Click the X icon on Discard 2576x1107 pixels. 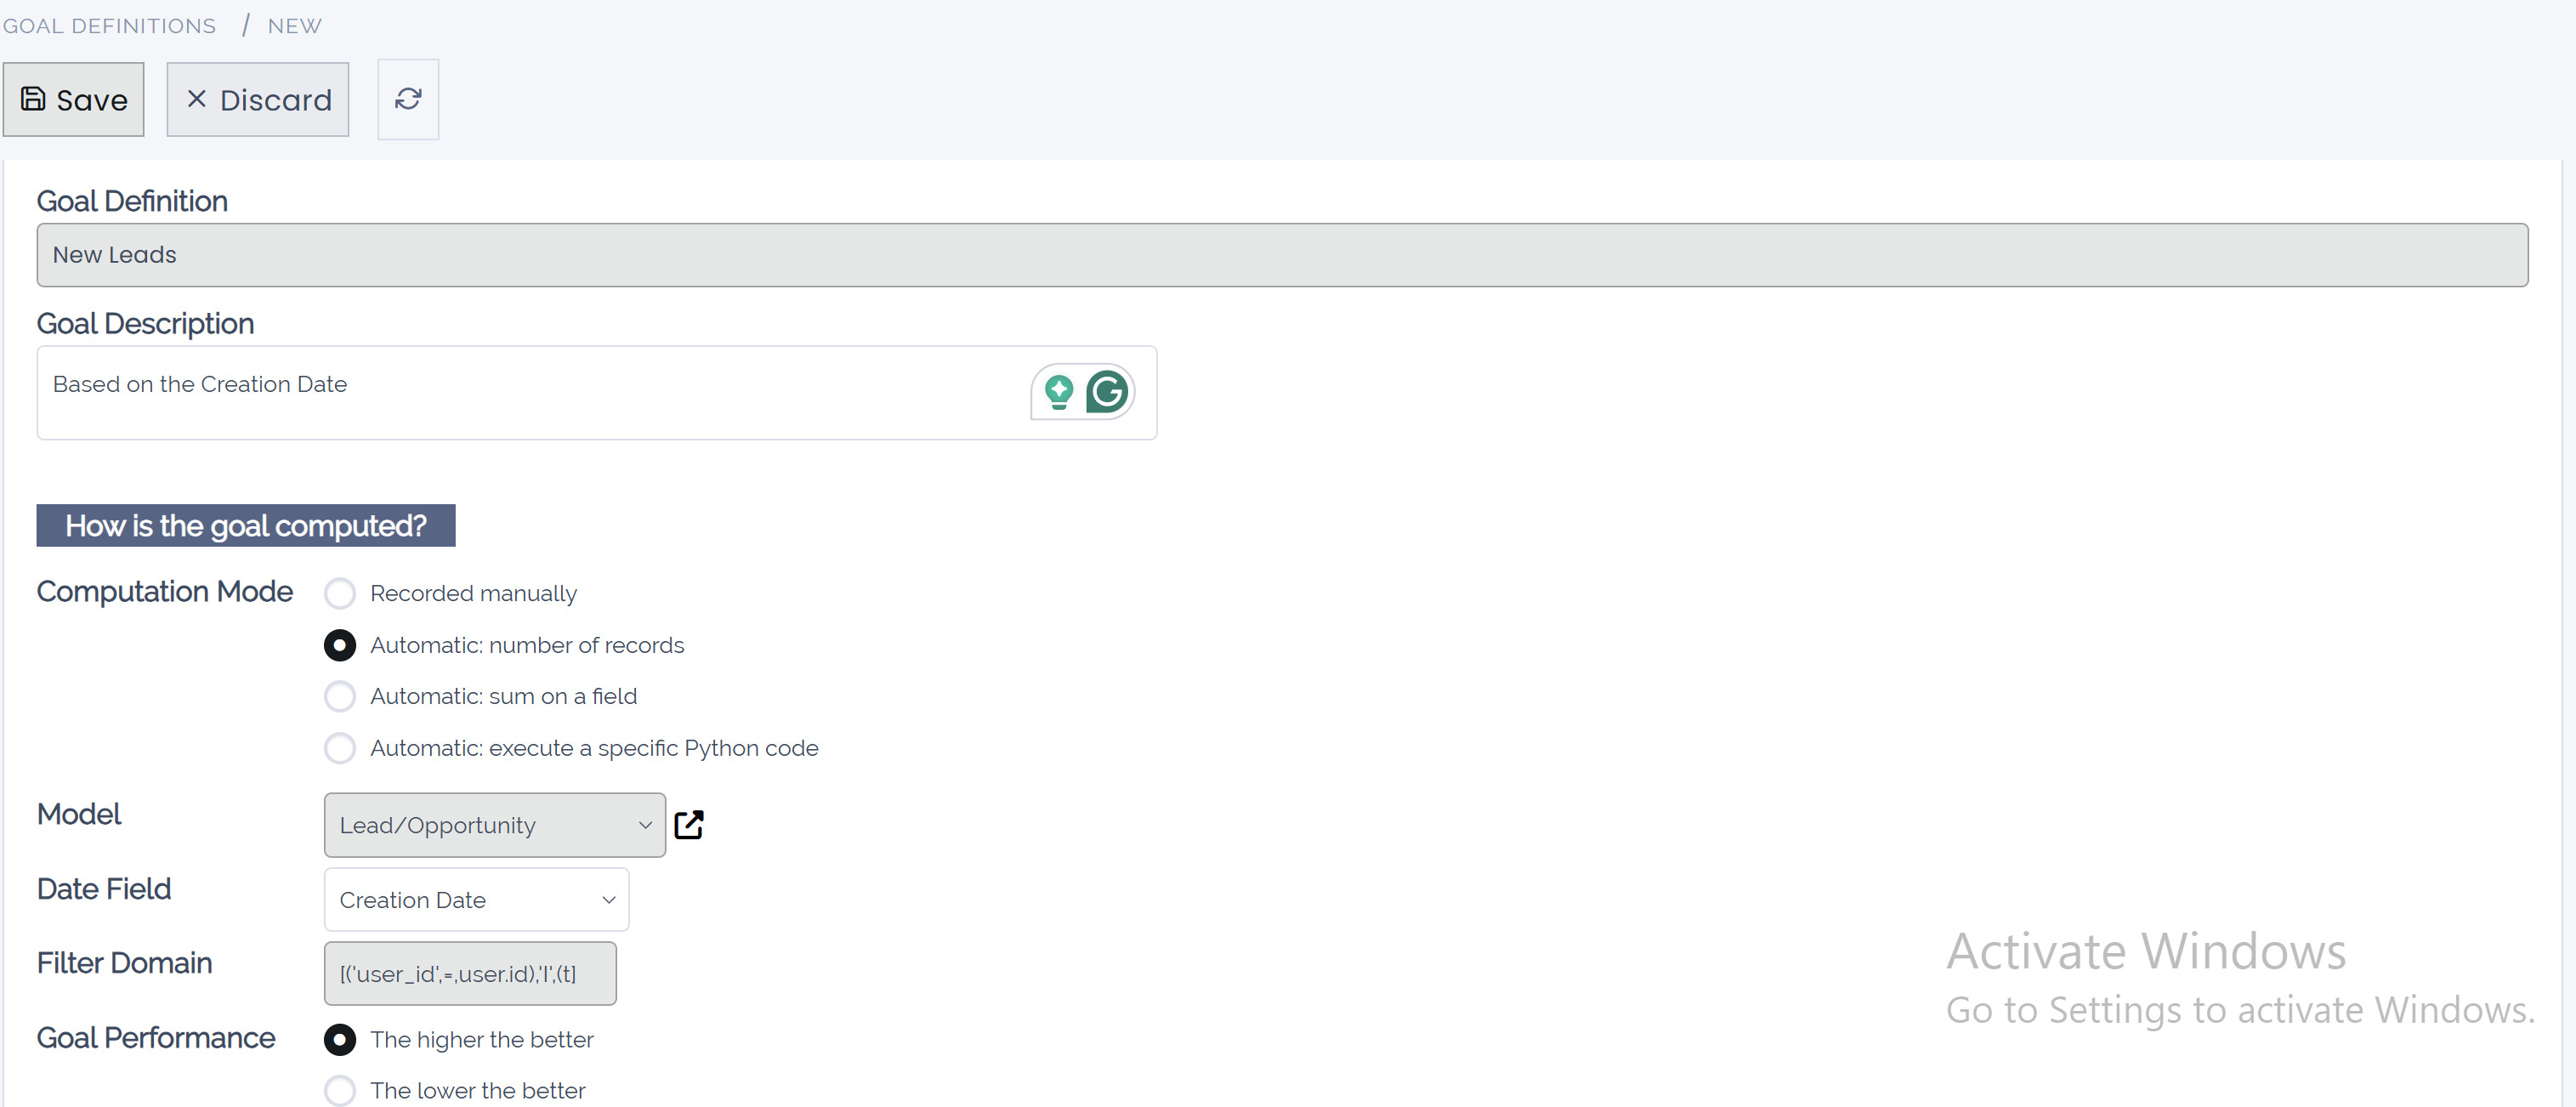(196, 99)
